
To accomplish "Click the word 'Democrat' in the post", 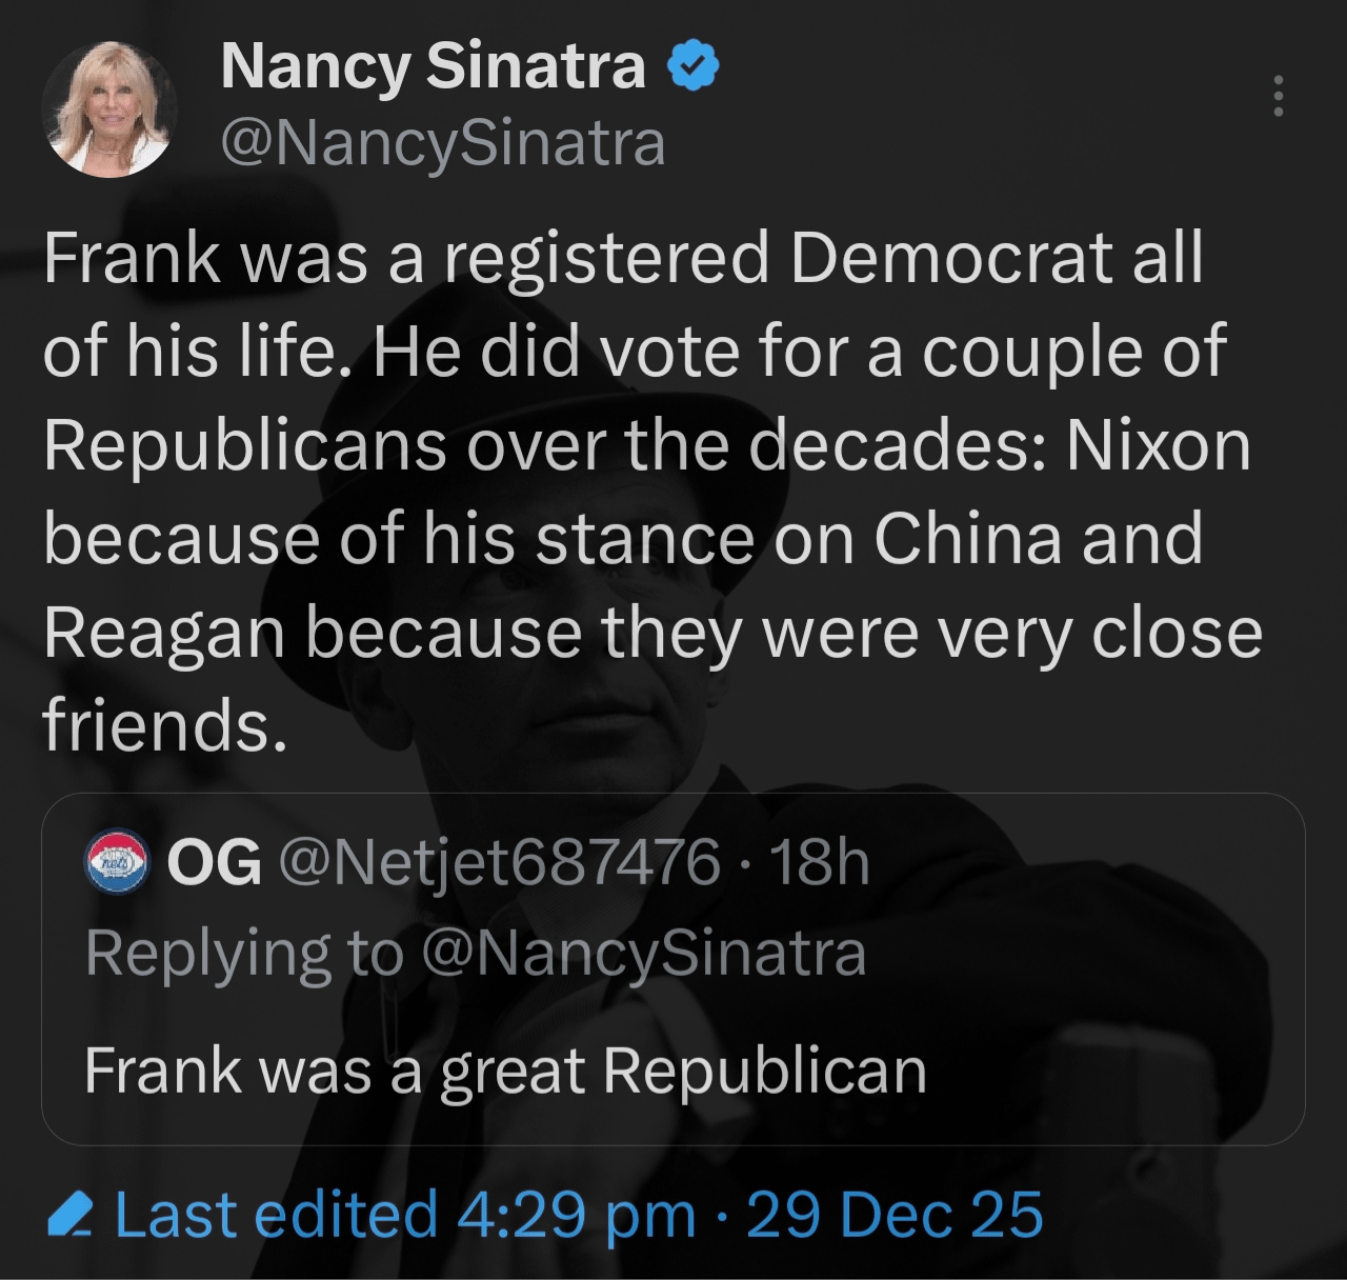I will (x=949, y=258).
